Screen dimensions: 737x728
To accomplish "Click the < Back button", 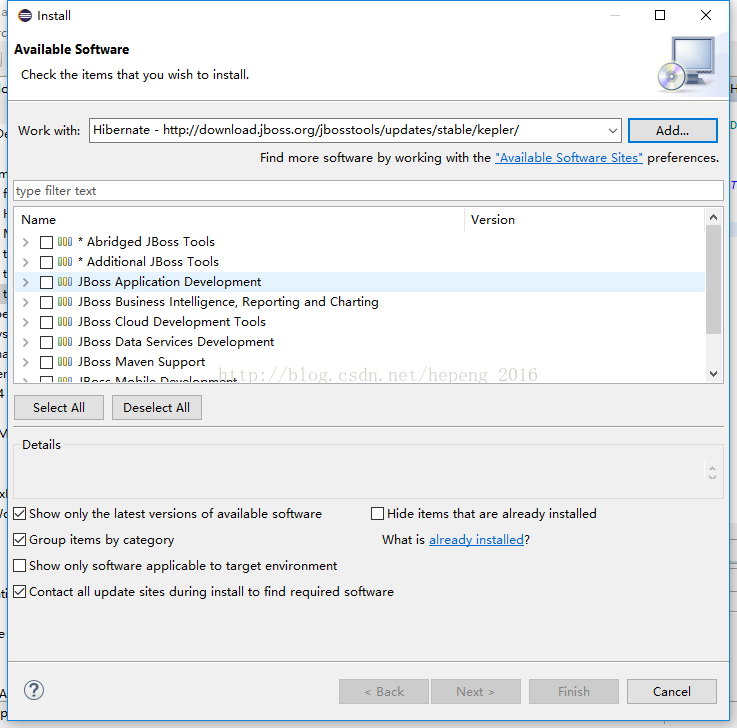I will click(384, 691).
